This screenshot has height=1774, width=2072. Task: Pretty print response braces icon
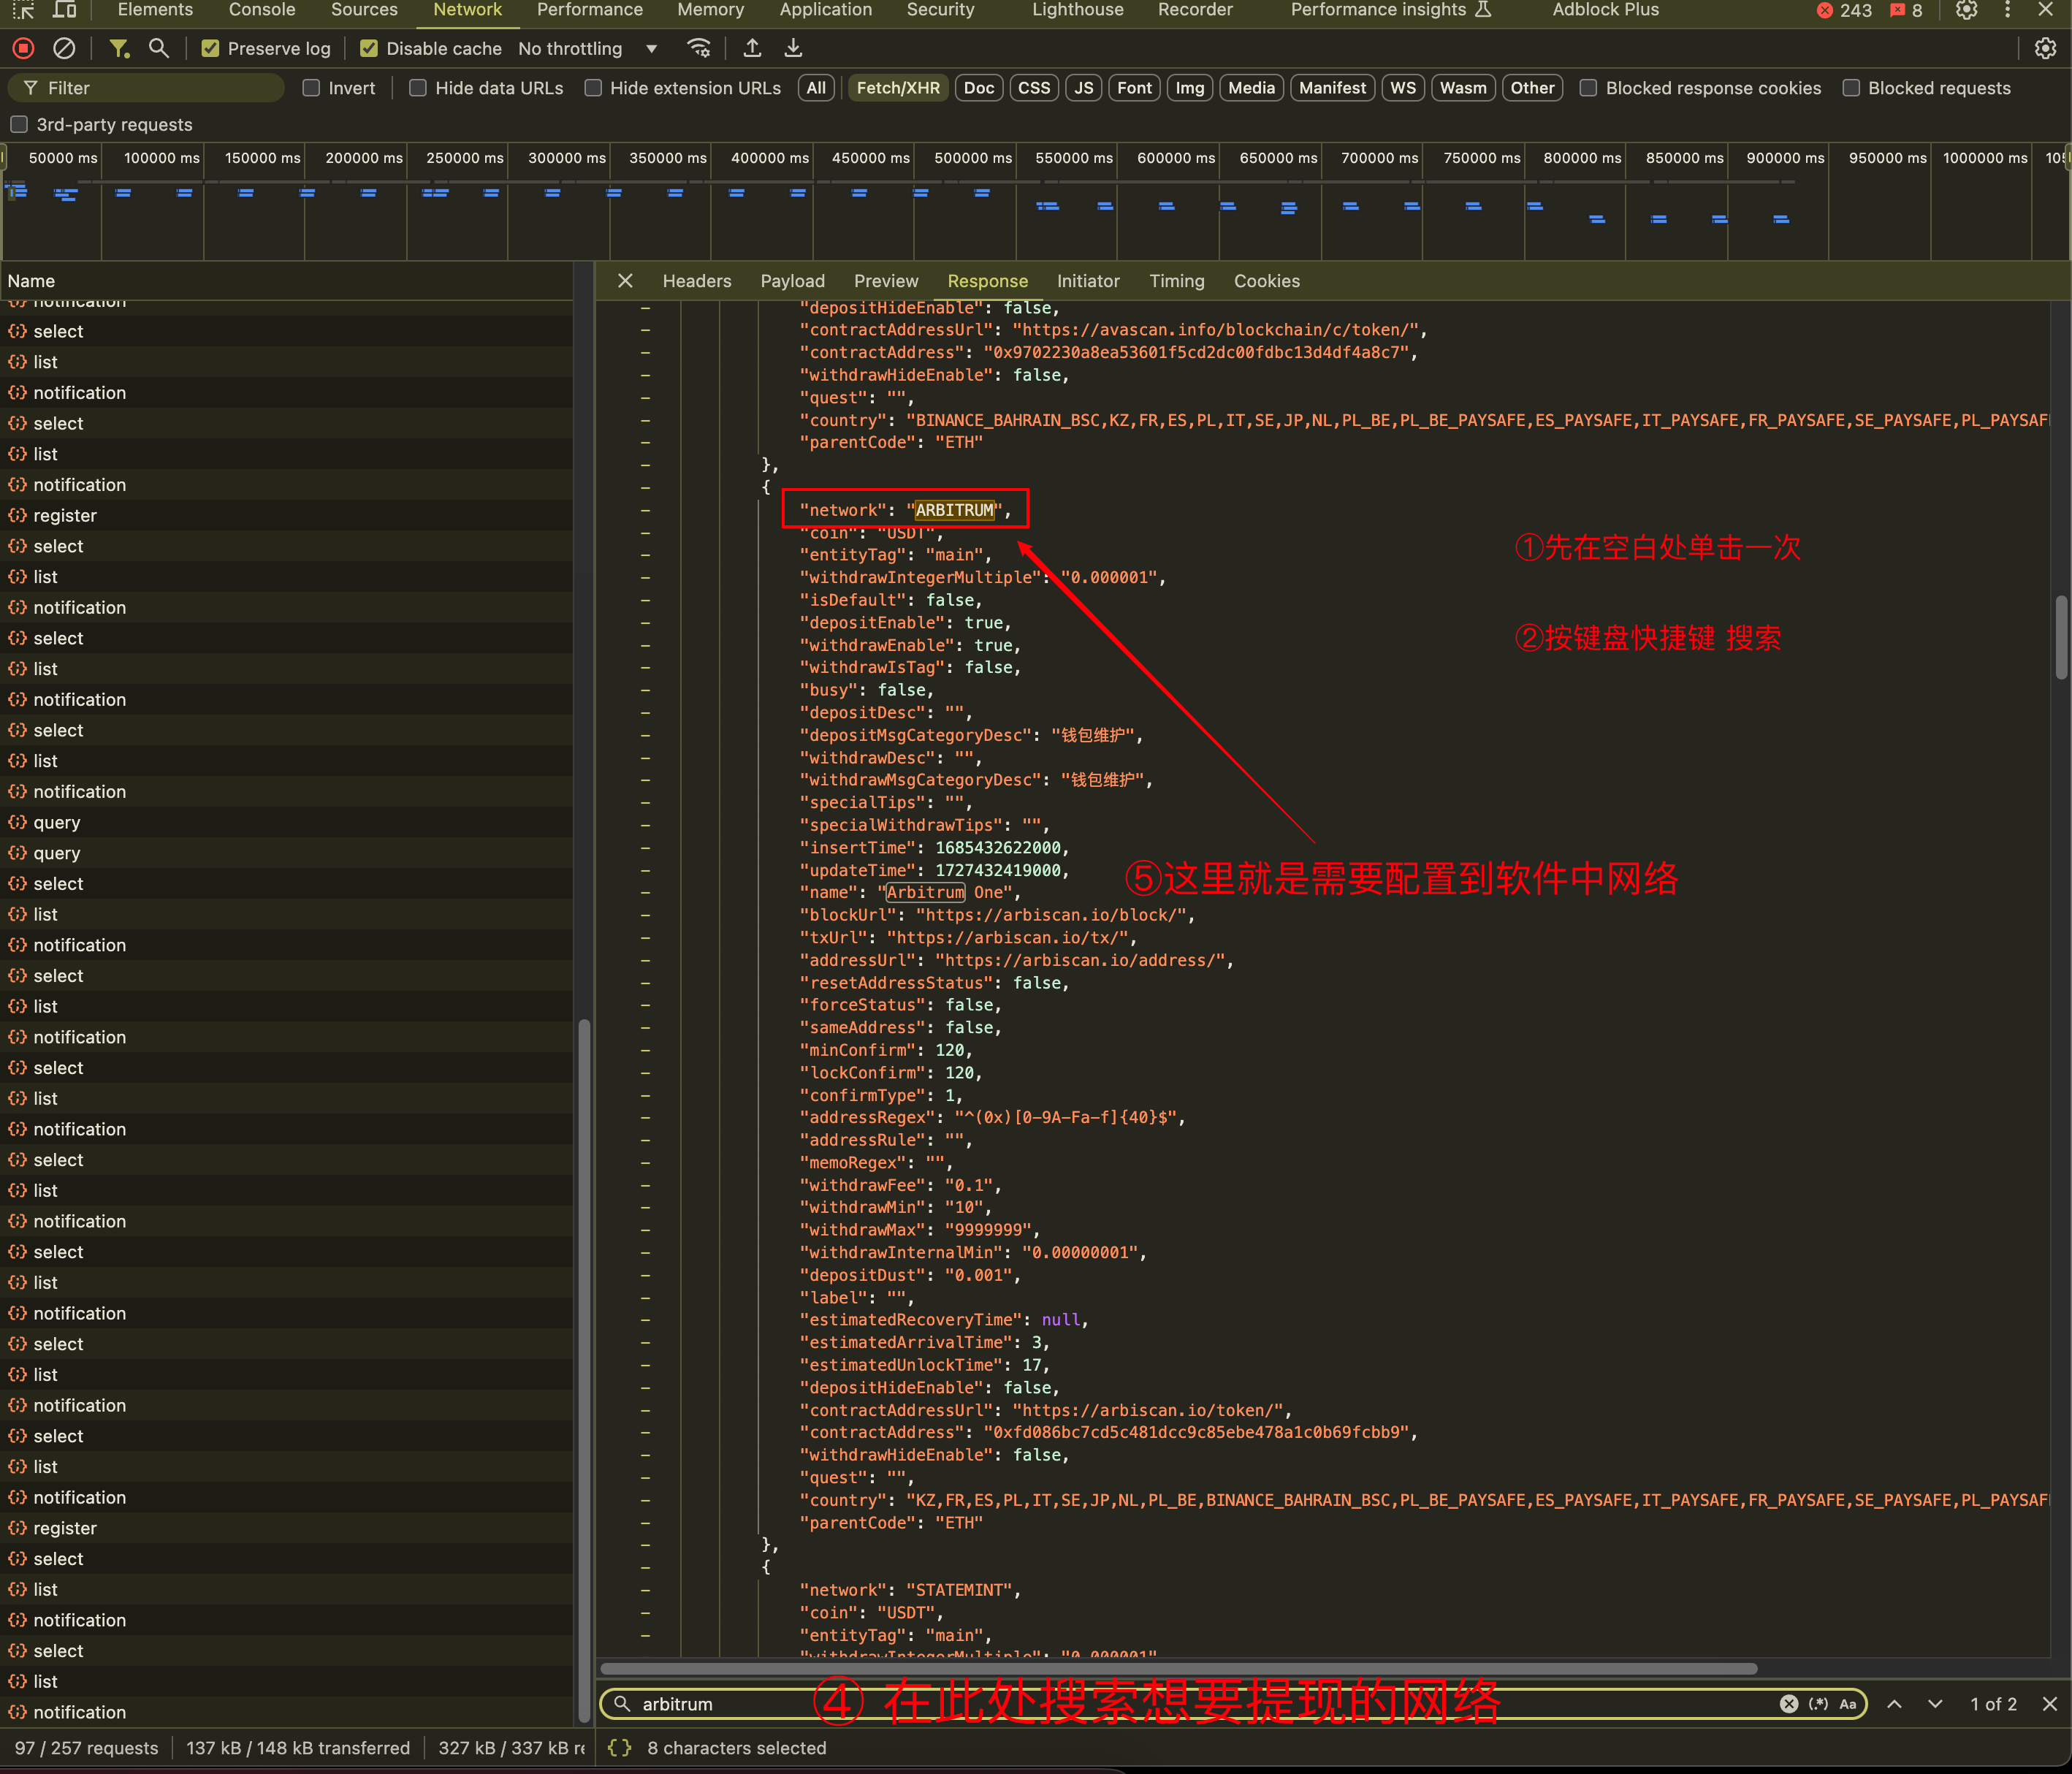[x=620, y=1747]
